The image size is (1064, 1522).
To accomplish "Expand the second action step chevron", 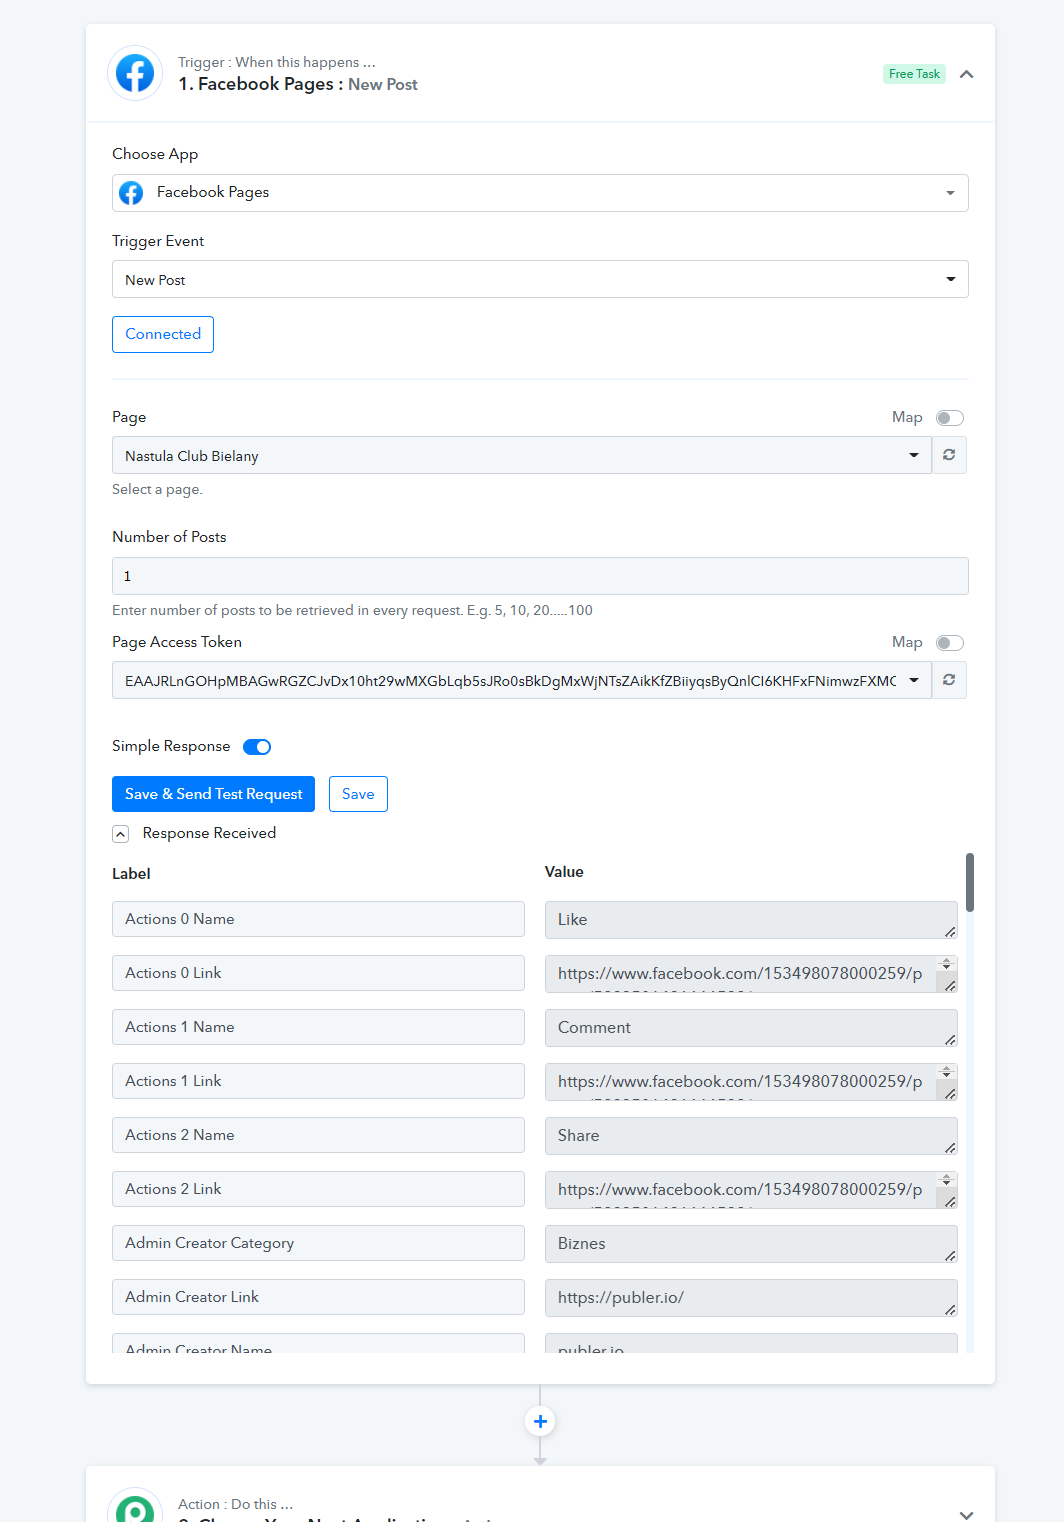I will pos(966,1514).
